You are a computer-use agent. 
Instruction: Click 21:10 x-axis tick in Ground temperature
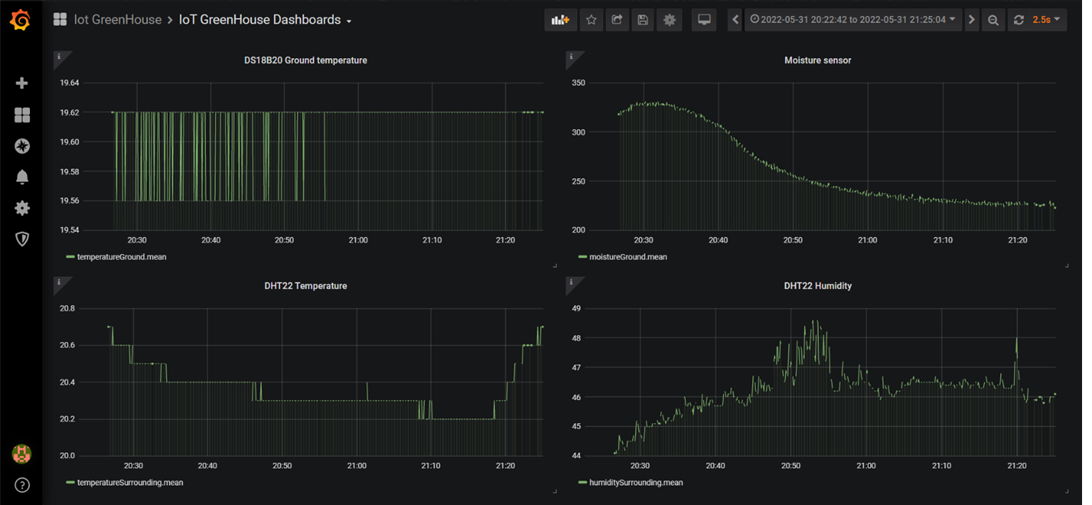[432, 240]
